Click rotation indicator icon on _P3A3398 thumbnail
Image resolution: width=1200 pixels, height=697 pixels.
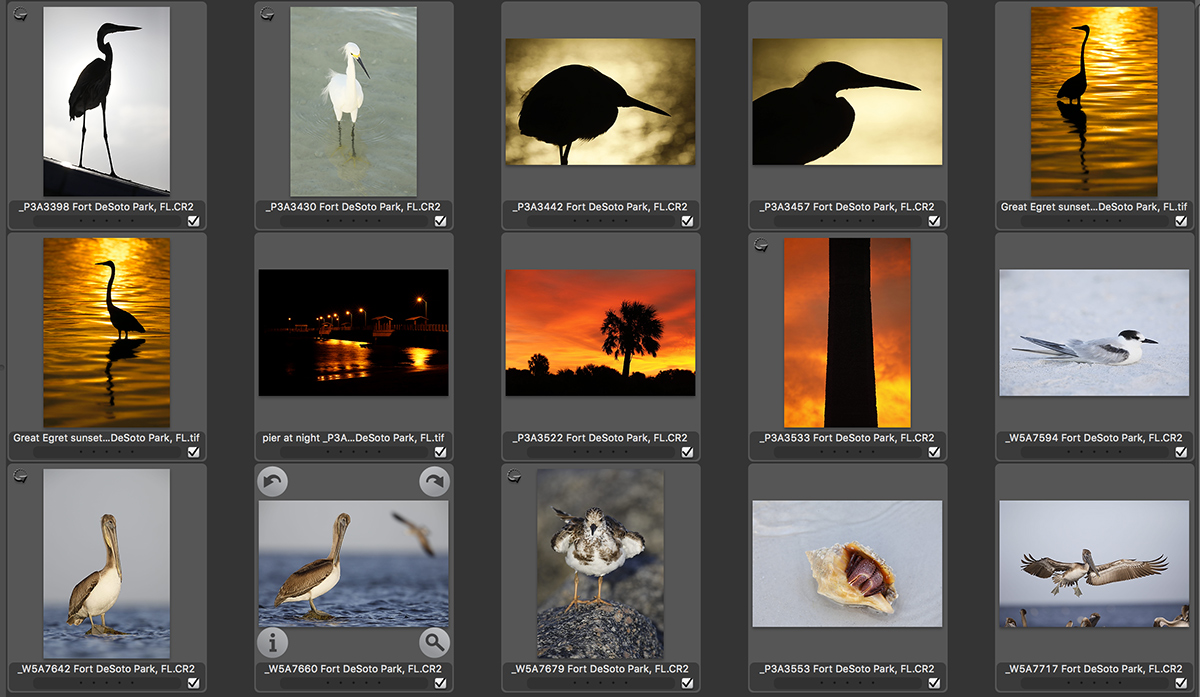pos(22,13)
